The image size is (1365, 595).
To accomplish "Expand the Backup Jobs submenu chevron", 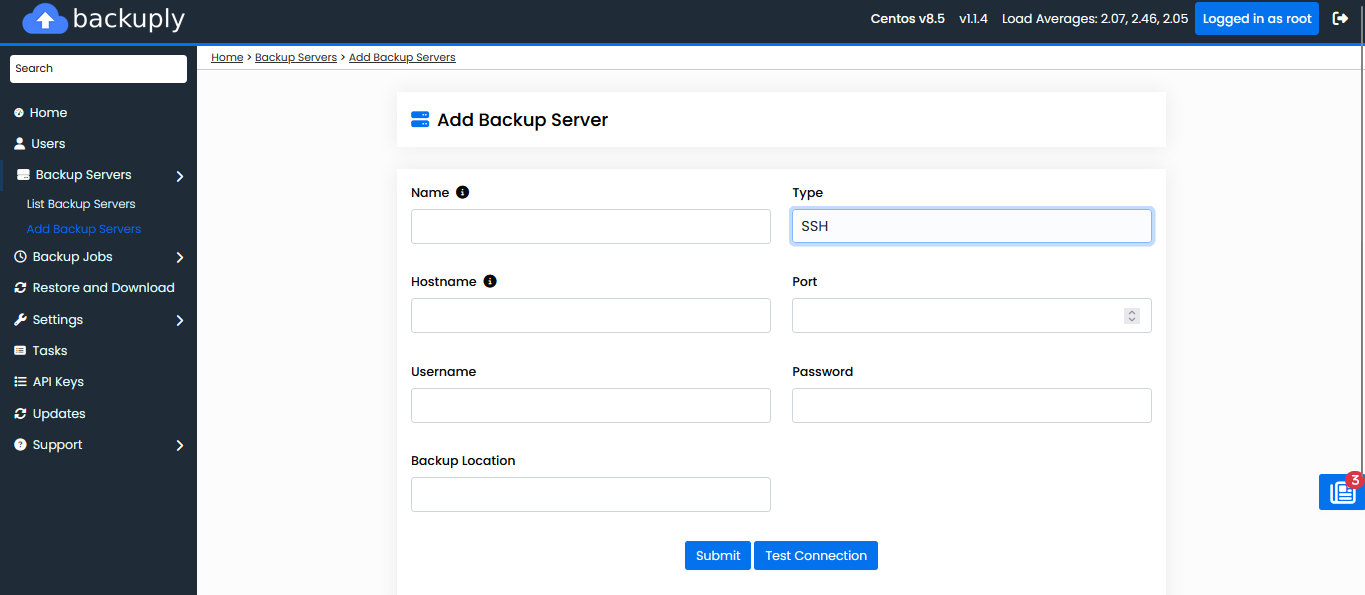I will pyautogui.click(x=180, y=258).
